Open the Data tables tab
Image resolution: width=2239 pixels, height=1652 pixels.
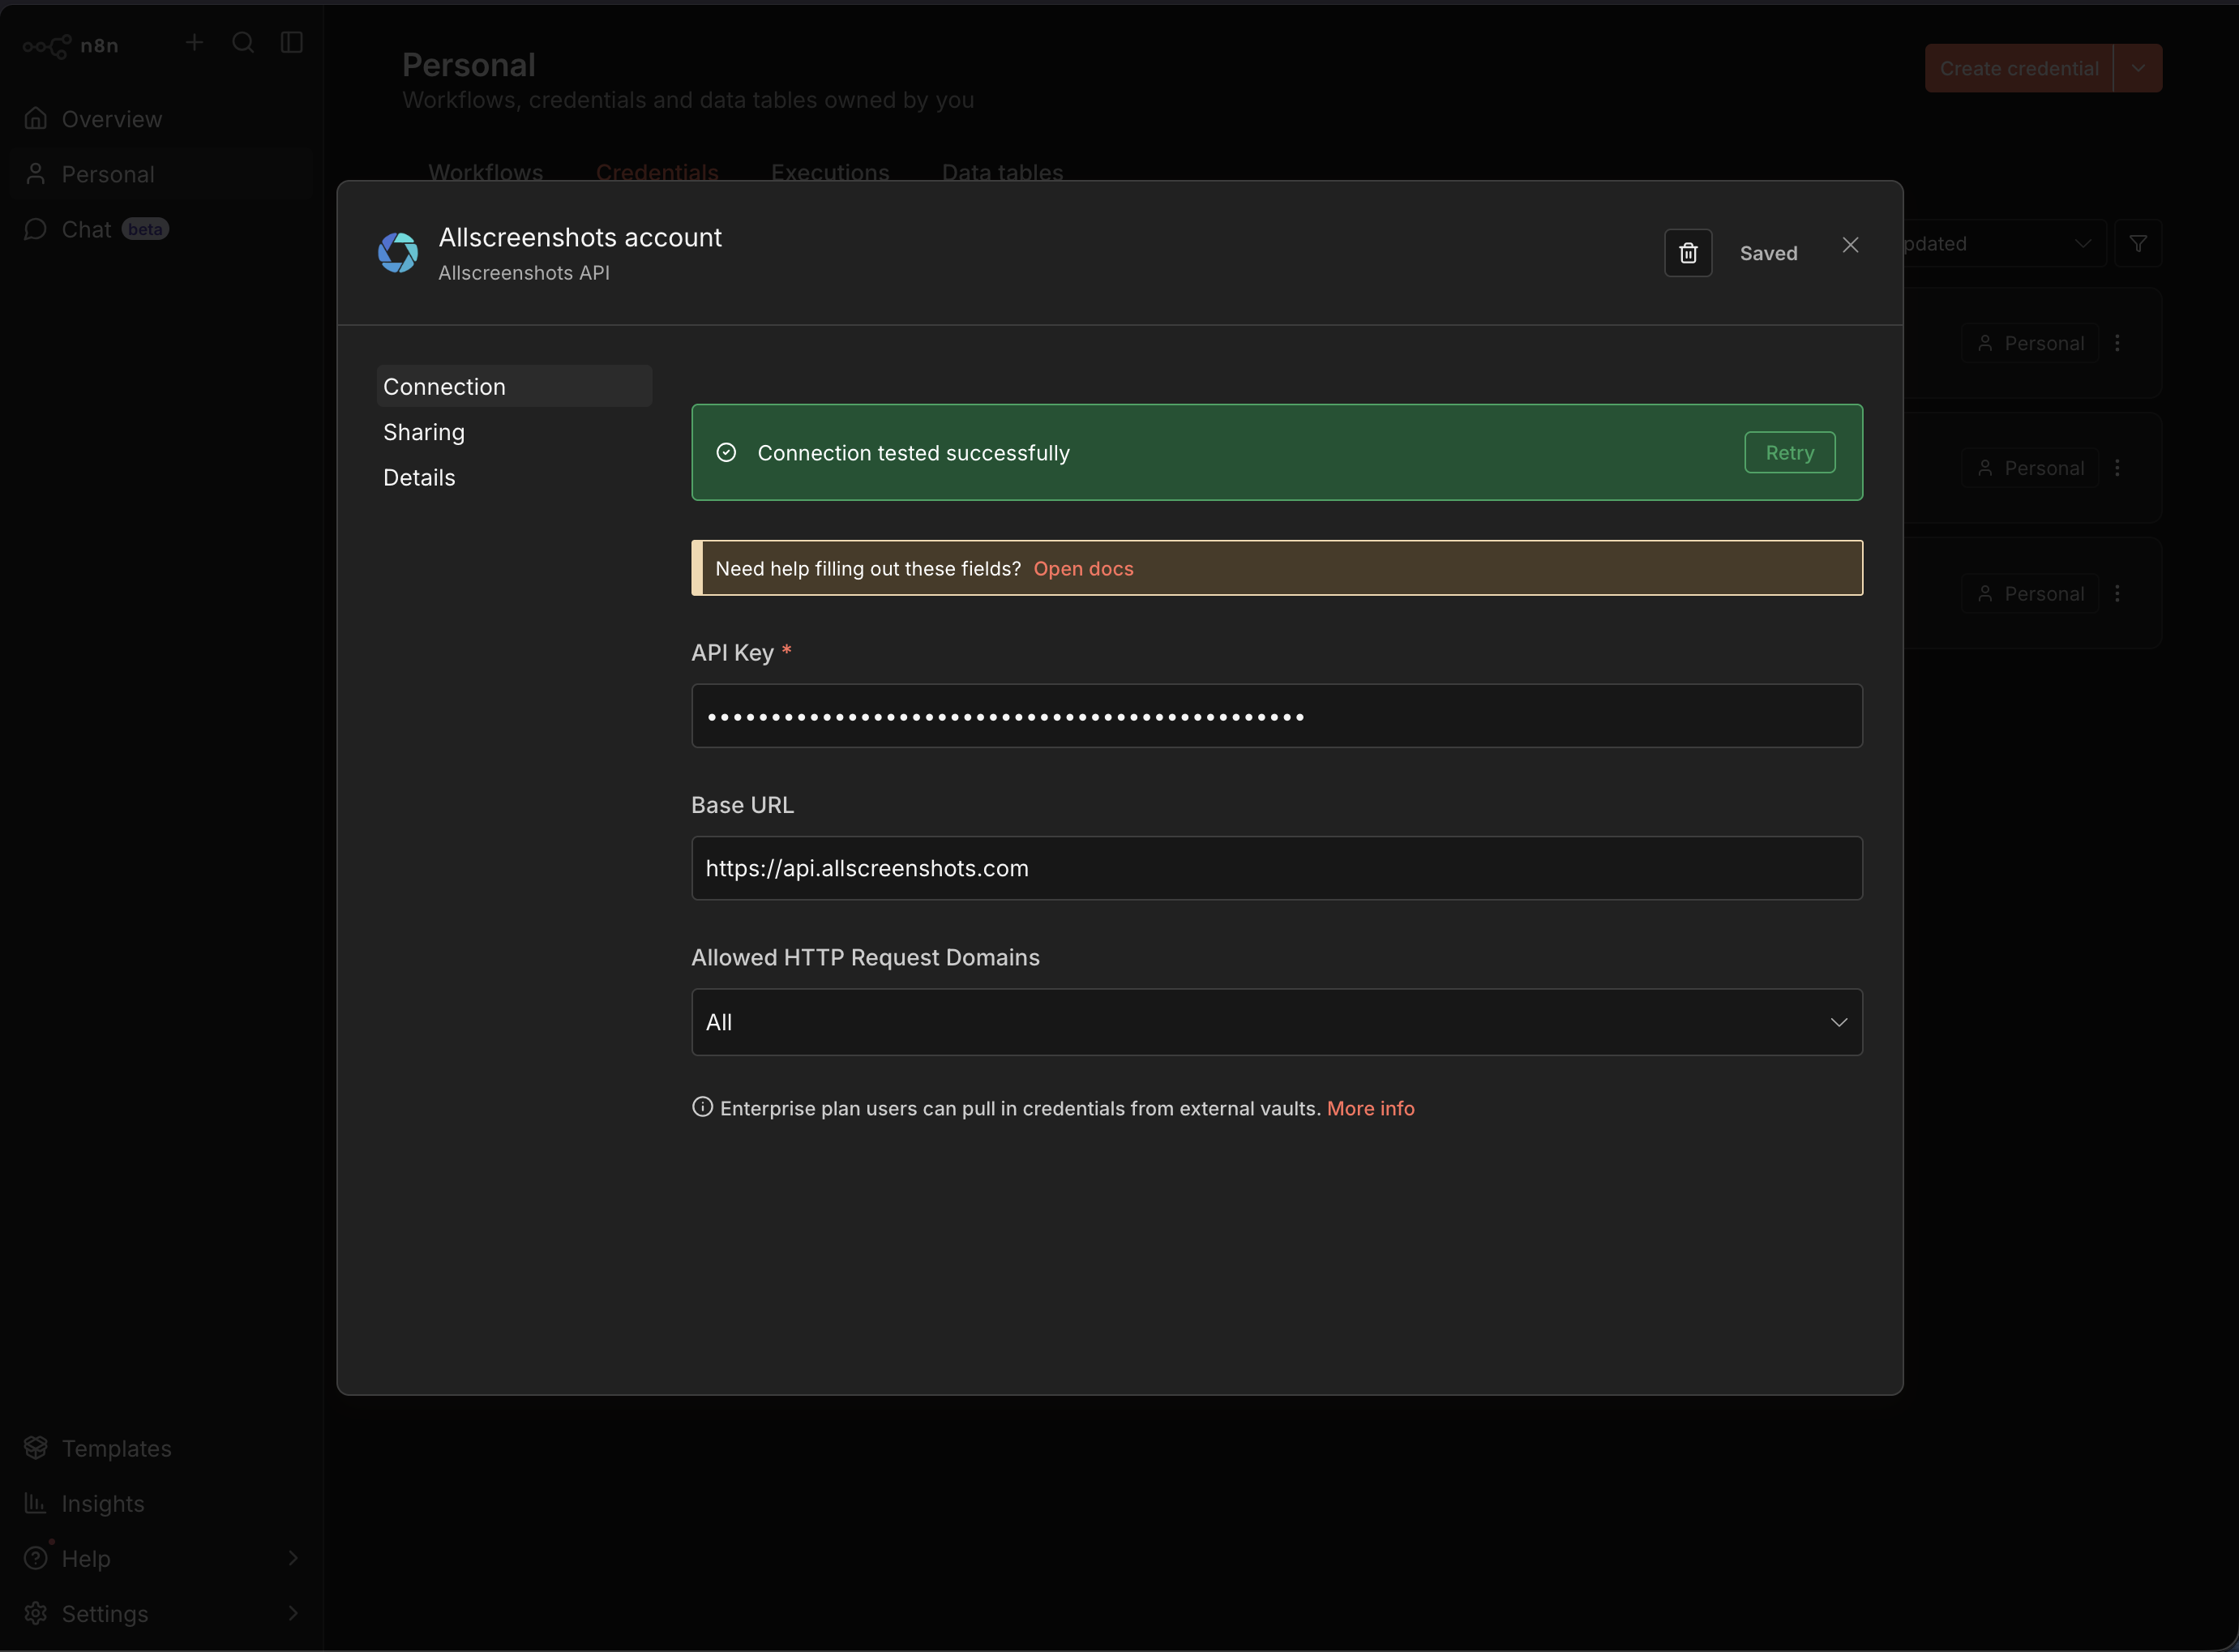pos(1002,172)
